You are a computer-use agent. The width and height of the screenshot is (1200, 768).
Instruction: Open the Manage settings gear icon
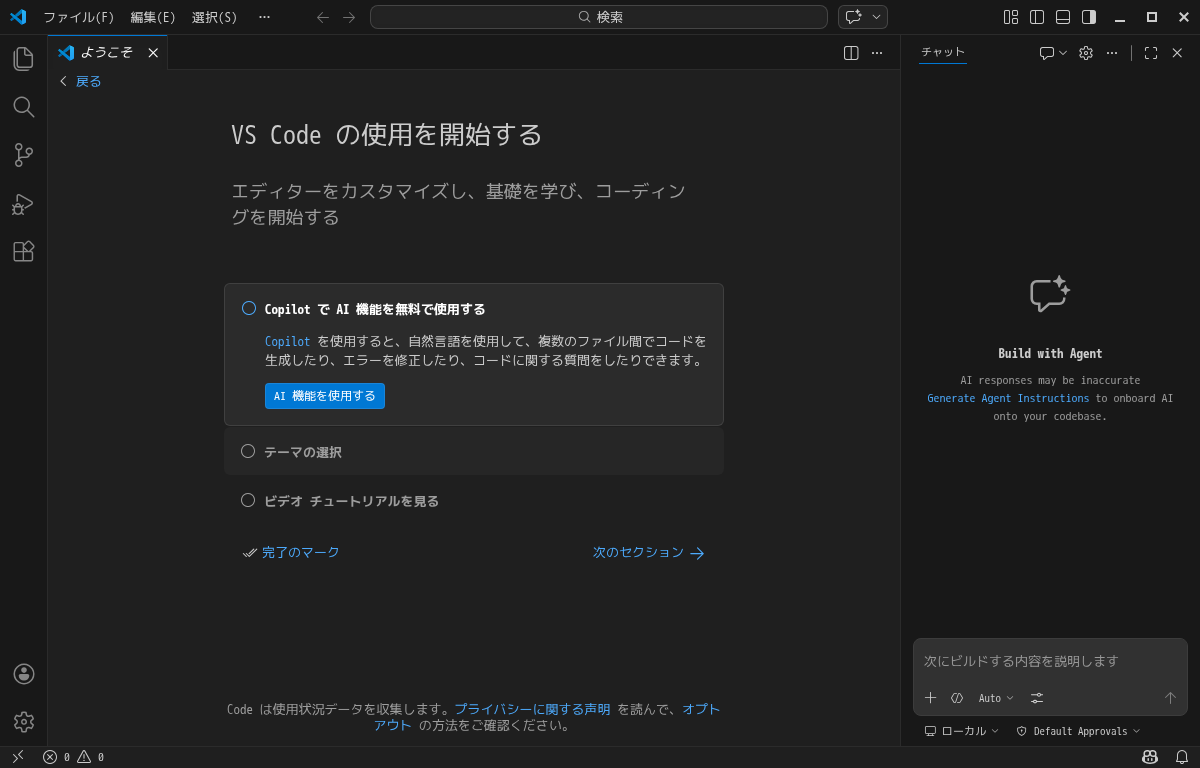coord(23,722)
